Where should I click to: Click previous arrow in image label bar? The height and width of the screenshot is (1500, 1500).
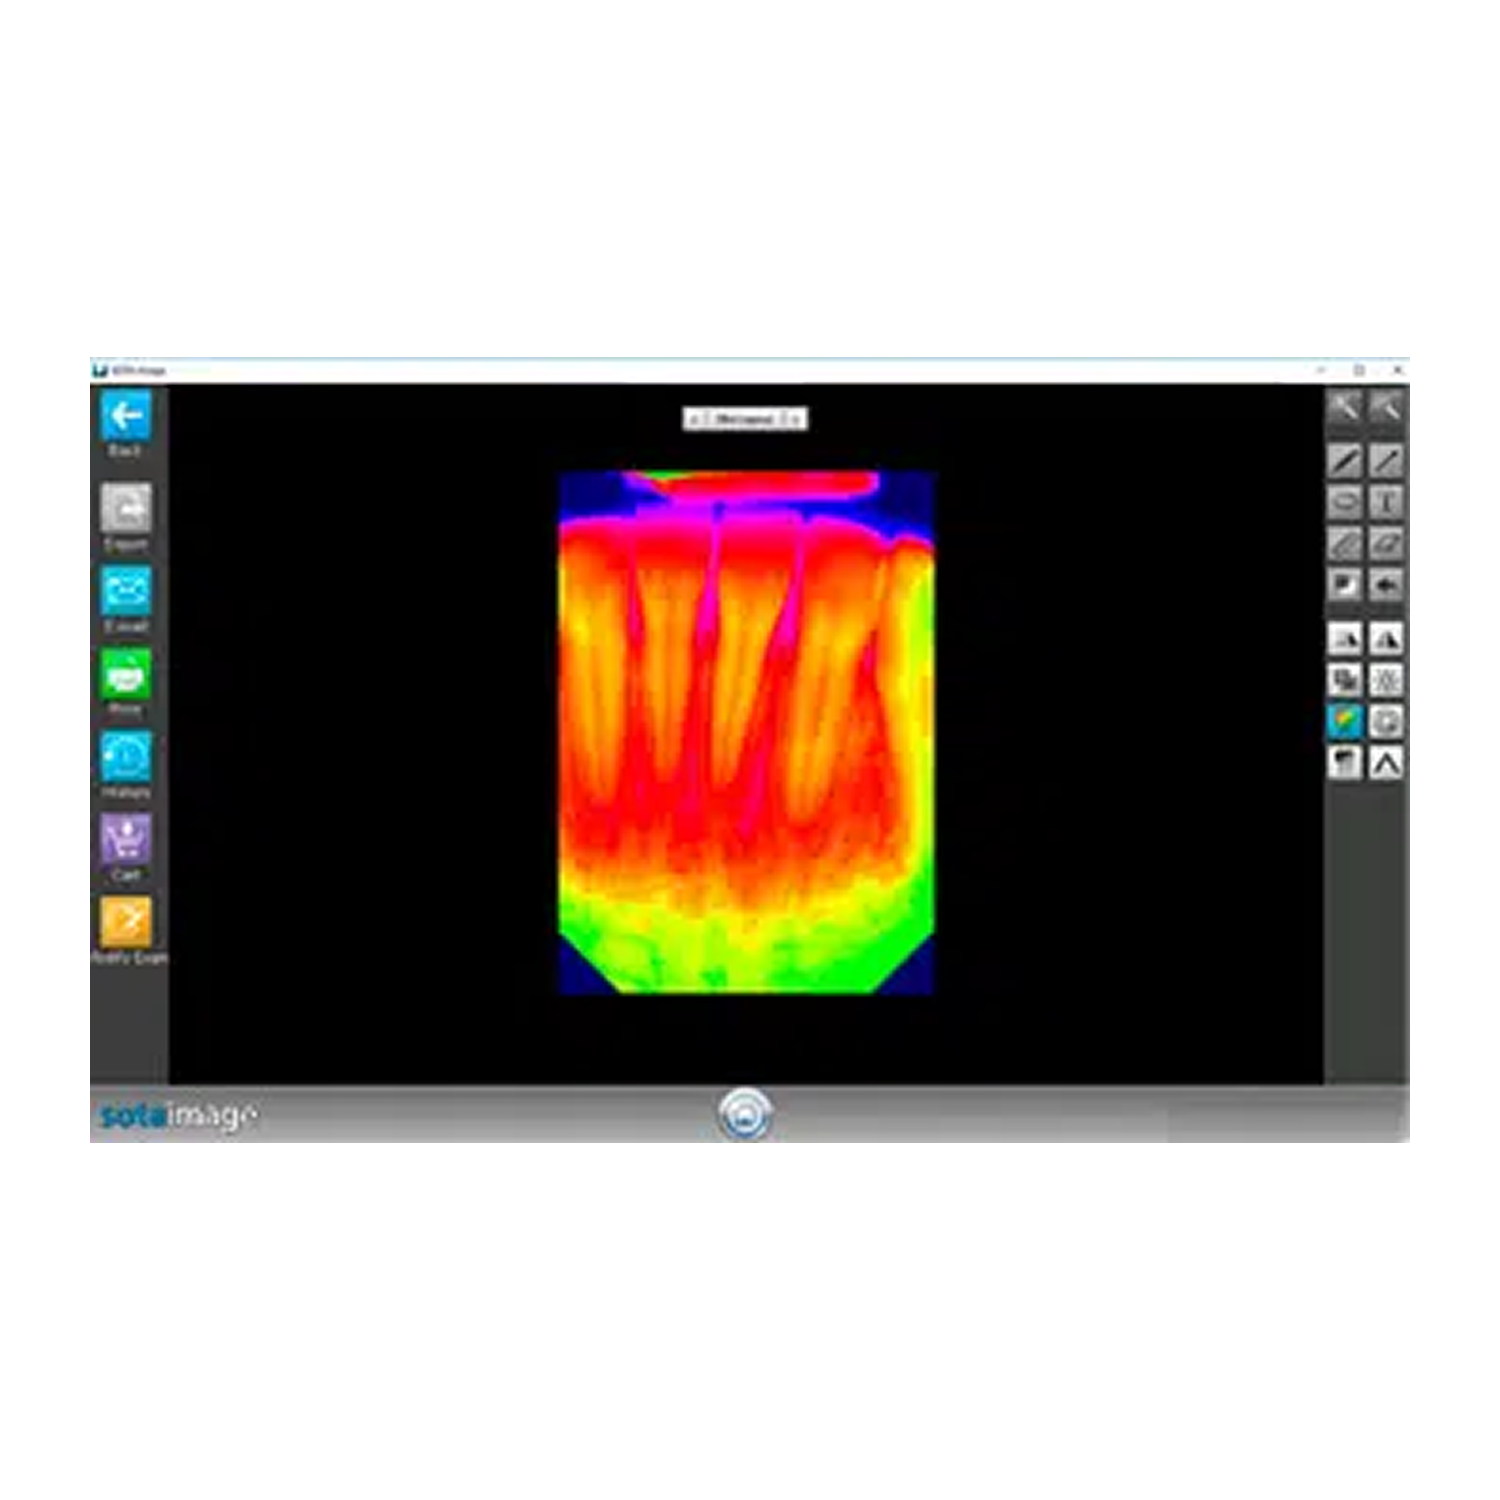pos(696,419)
